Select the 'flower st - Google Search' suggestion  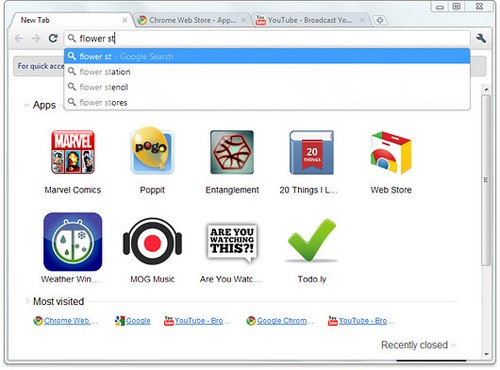[x=267, y=56]
